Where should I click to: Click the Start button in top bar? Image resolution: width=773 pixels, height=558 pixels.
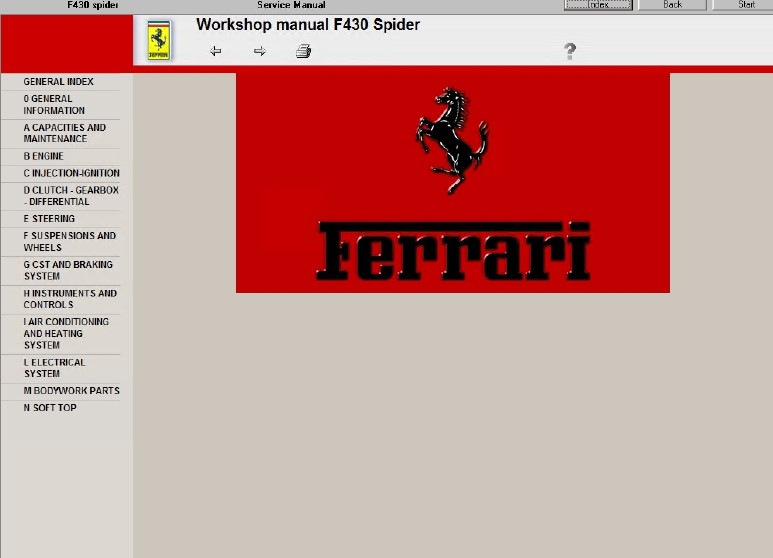coord(743,5)
